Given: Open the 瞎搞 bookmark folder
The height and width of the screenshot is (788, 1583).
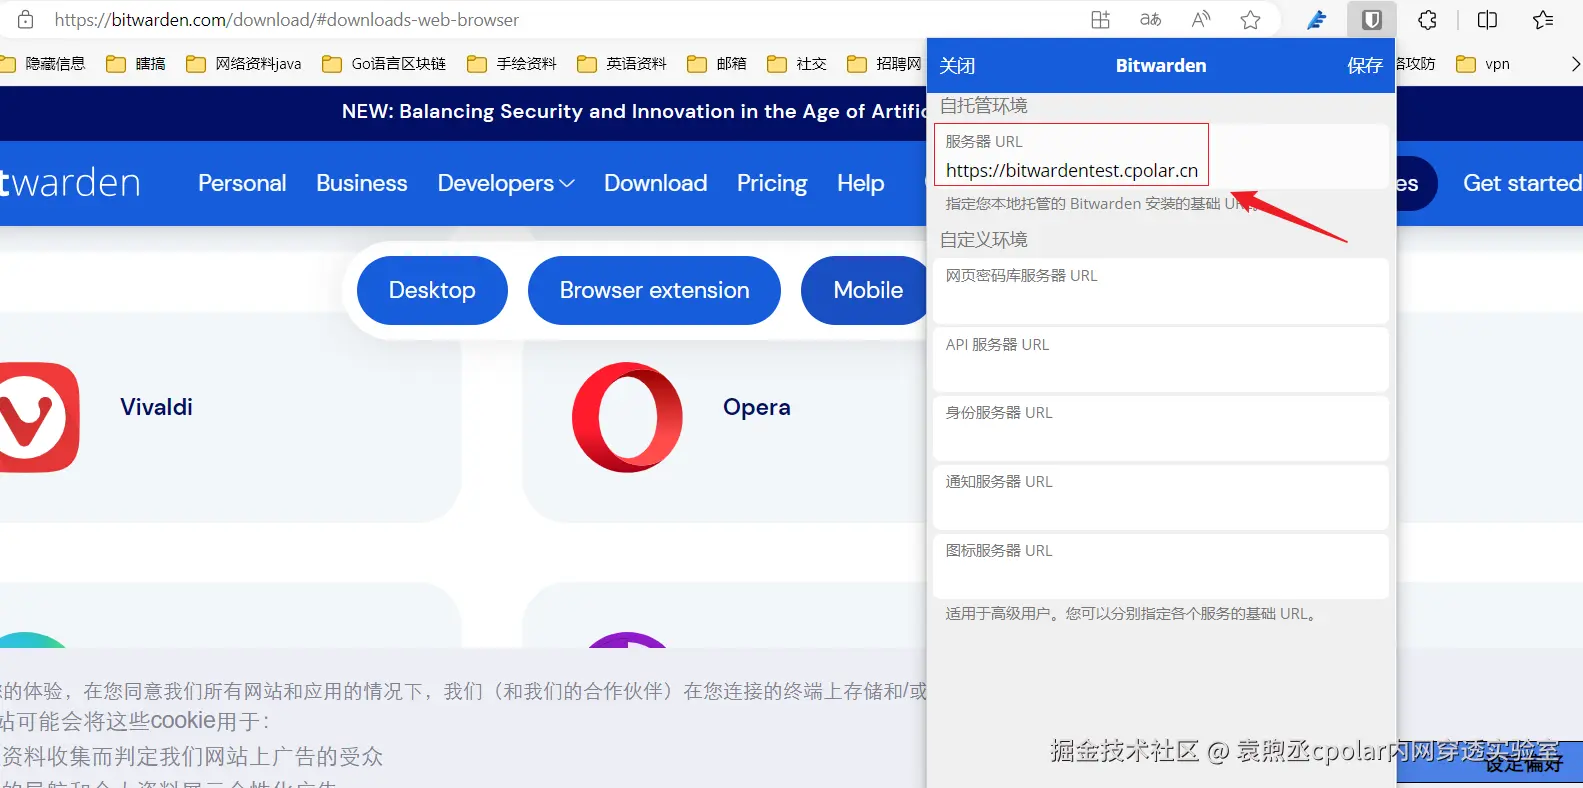Looking at the screenshot, I should pyautogui.click(x=136, y=64).
